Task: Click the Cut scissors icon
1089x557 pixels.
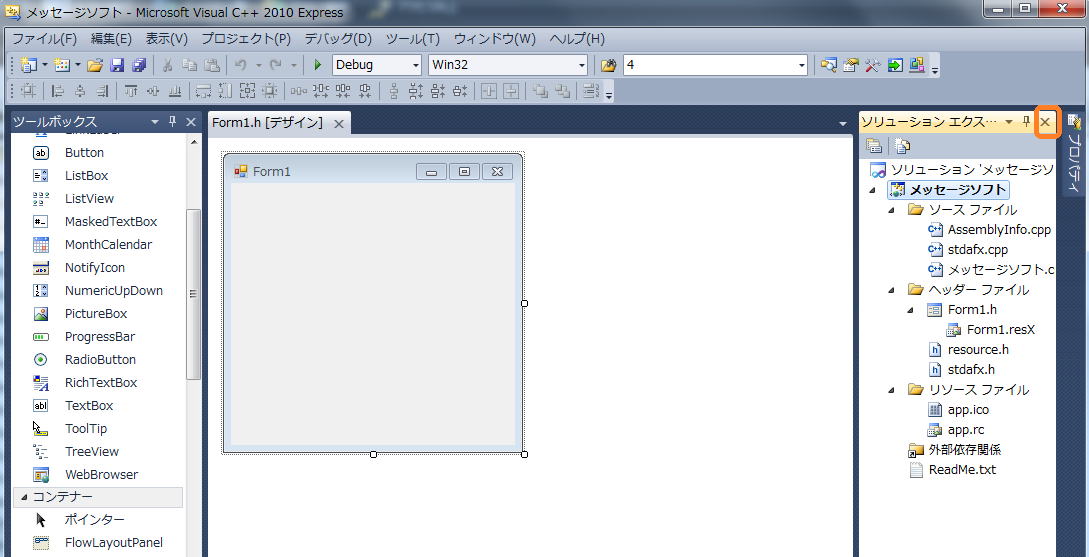Action: click(167, 65)
